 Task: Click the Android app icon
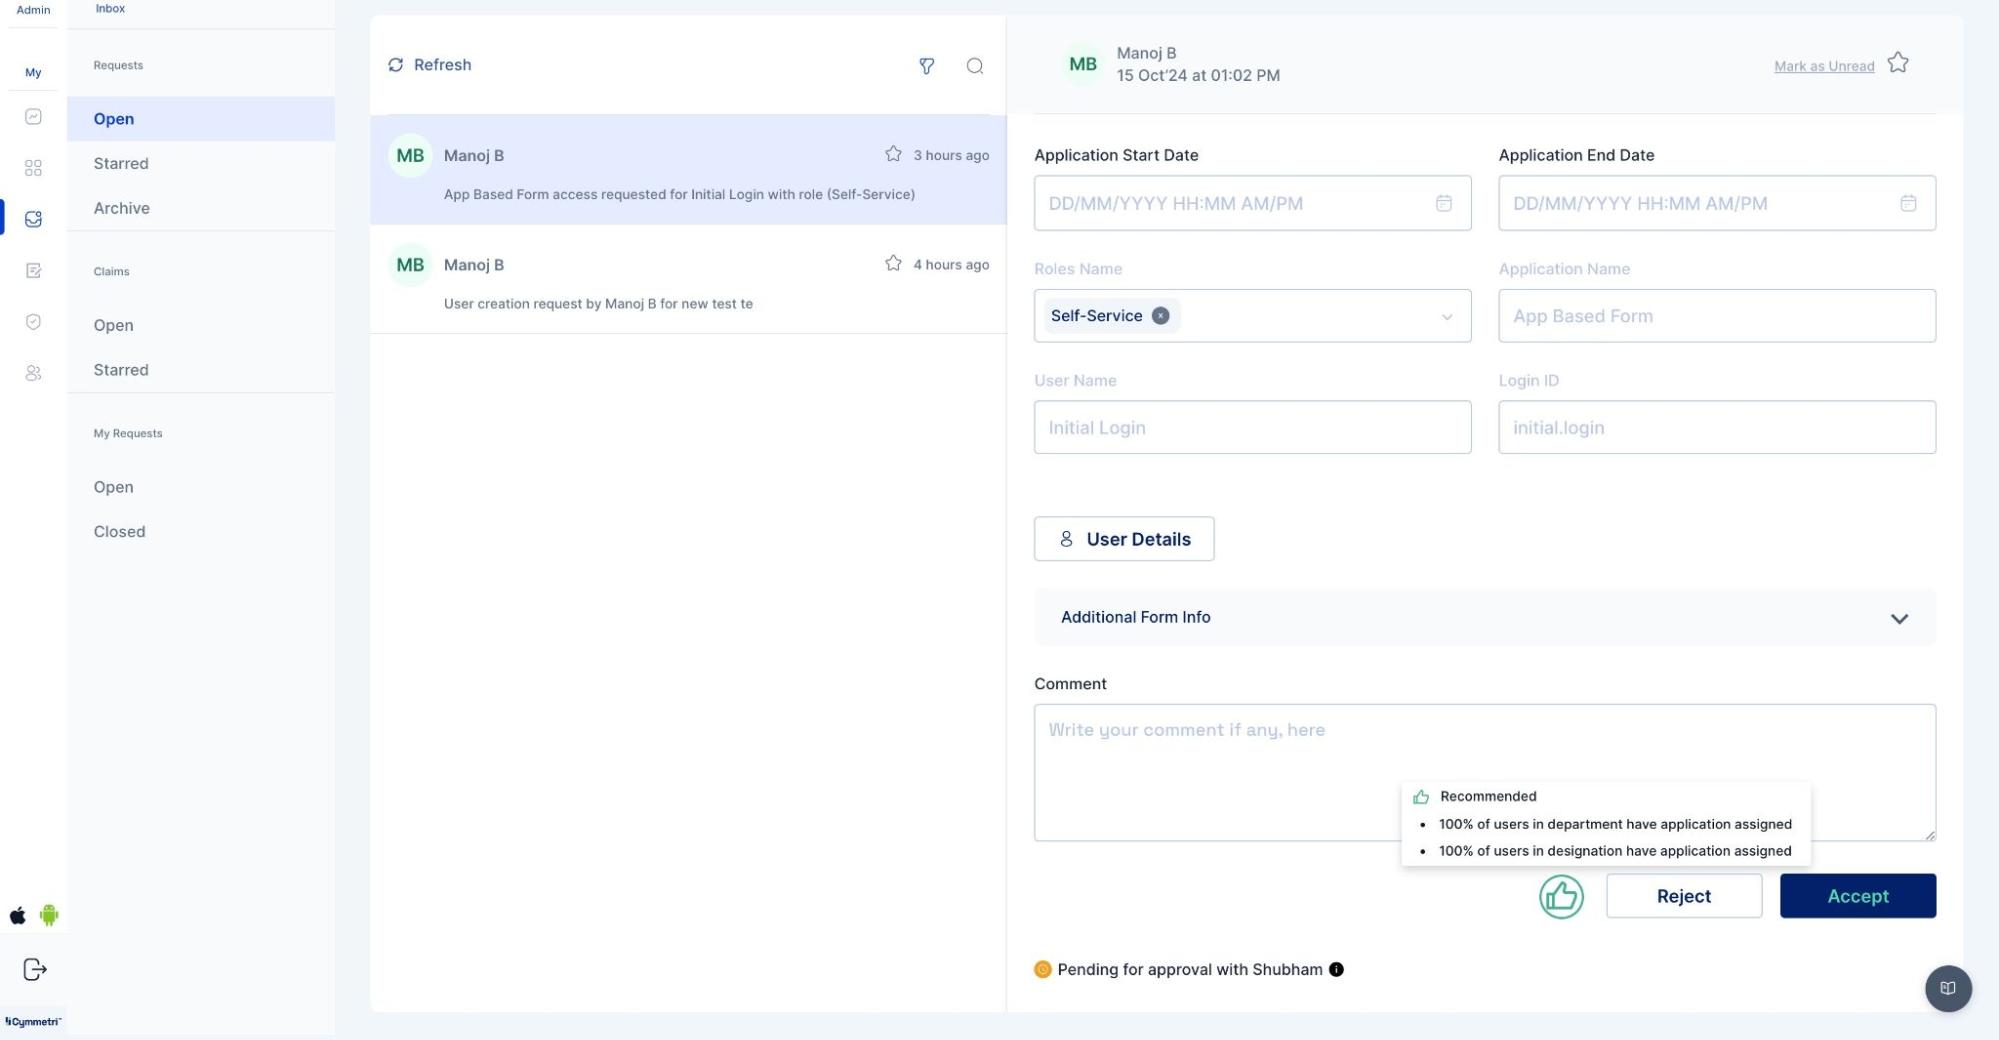click(49, 915)
